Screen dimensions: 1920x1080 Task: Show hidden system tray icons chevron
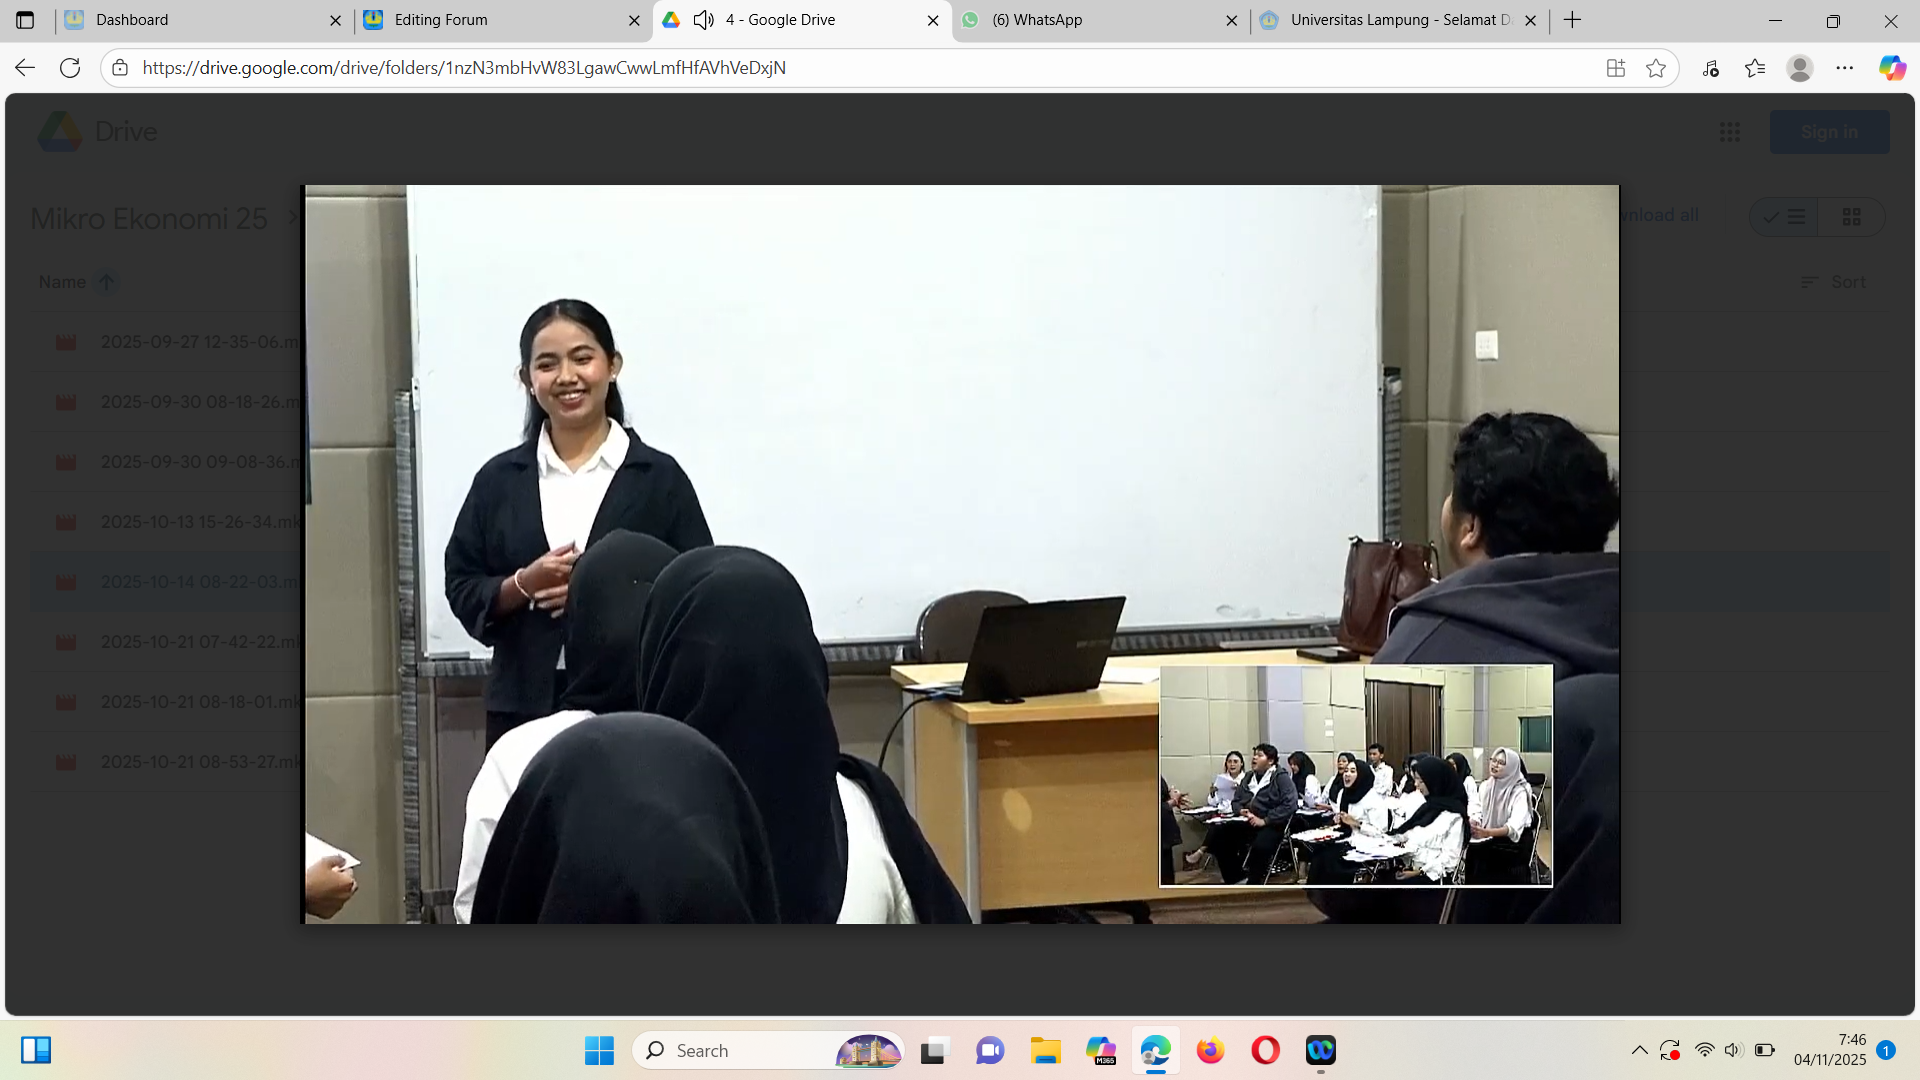click(1639, 1050)
